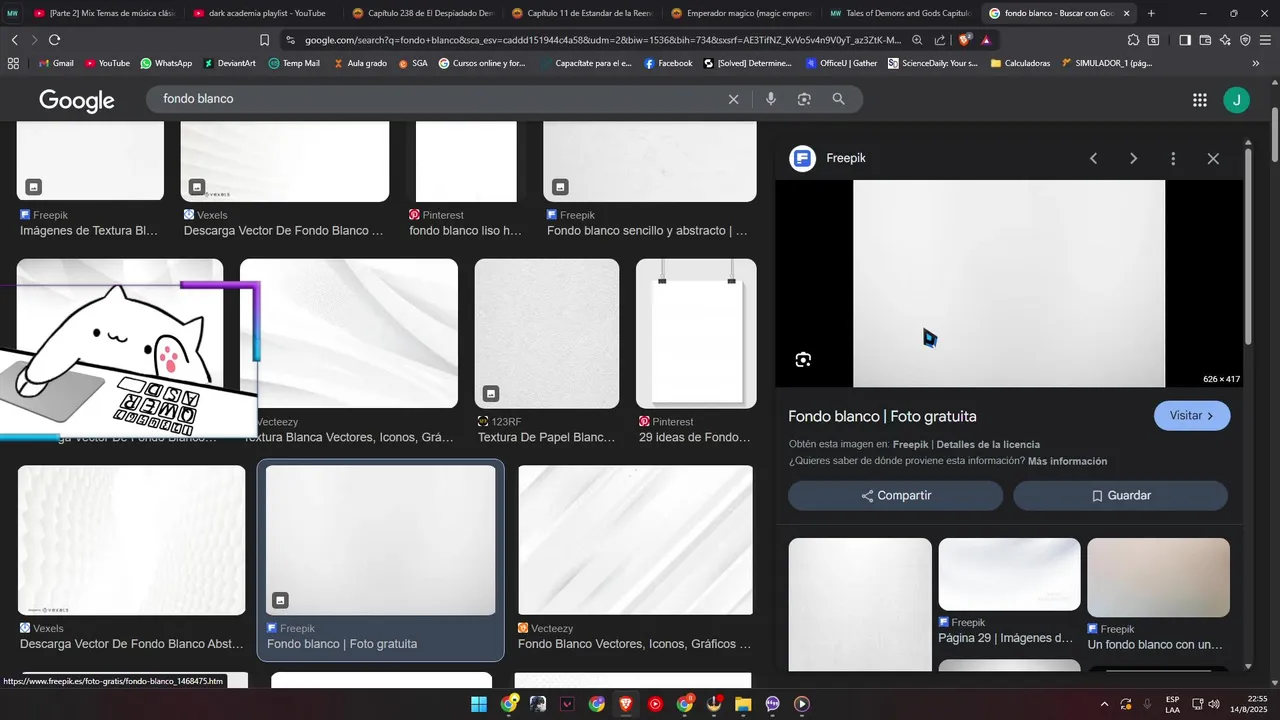Go back to the previous page
The height and width of the screenshot is (720, 1280).
(14, 40)
